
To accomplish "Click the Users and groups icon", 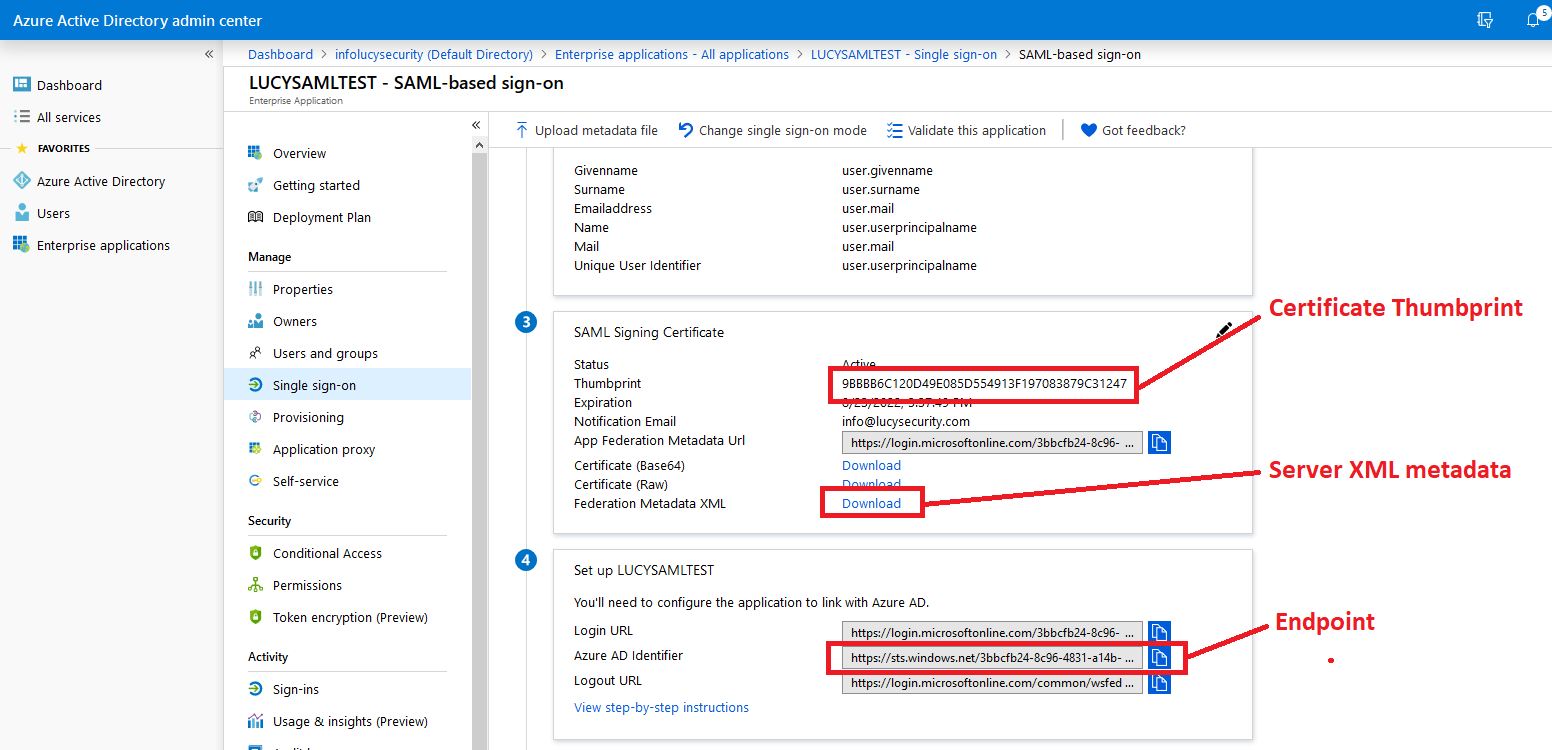I will [255, 353].
